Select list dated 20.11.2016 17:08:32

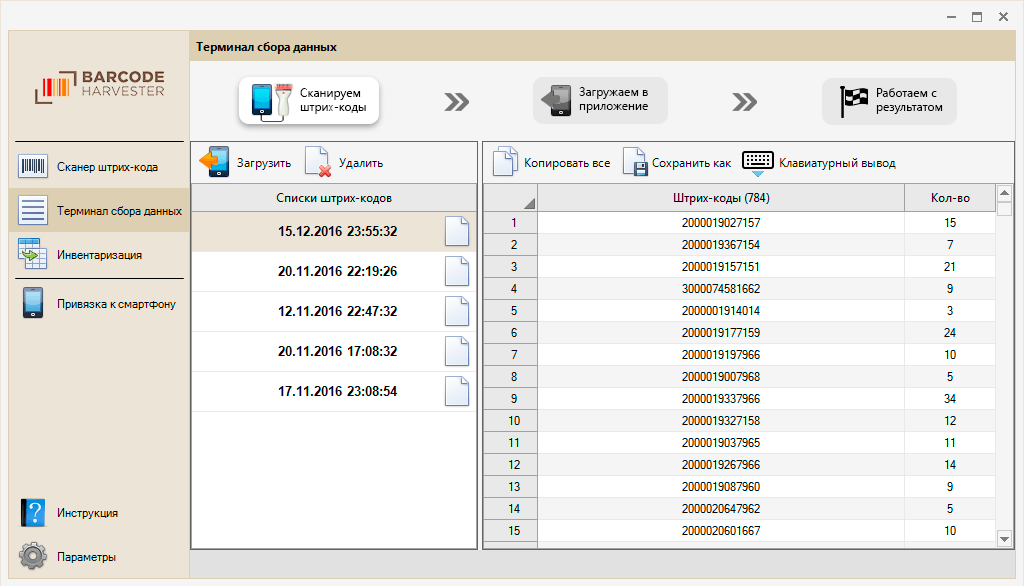click(x=334, y=351)
